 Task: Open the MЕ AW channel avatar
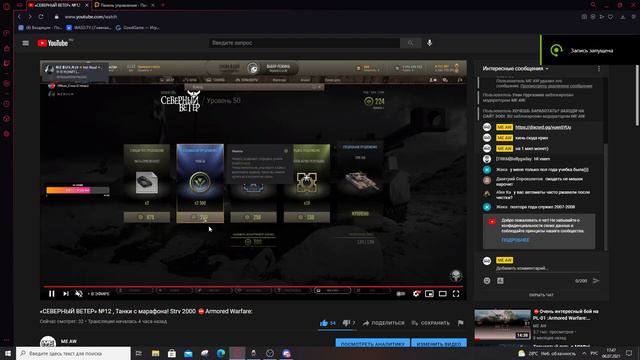click(x=48, y=342)
